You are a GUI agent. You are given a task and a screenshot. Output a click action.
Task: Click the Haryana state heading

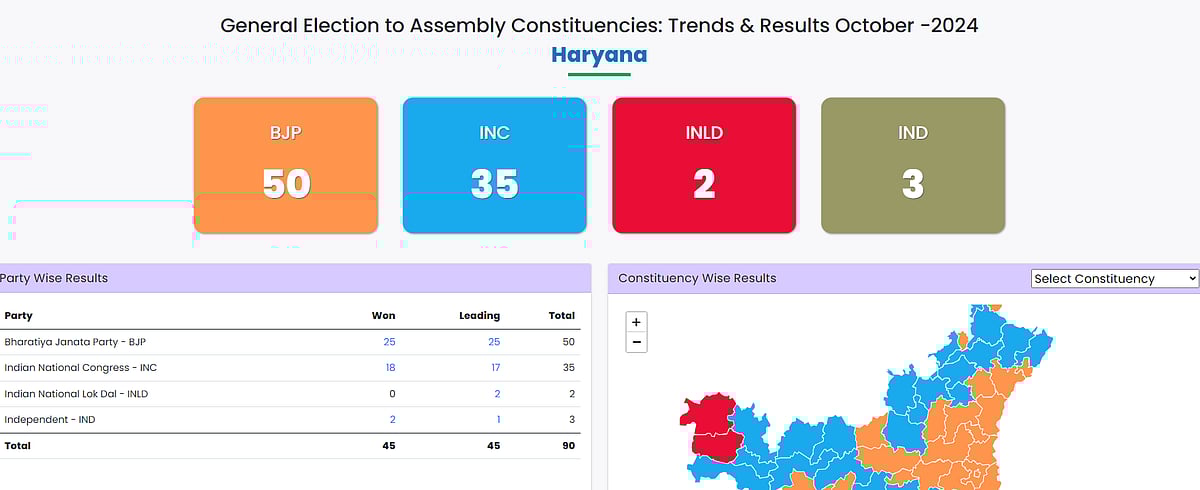(599, 55)
